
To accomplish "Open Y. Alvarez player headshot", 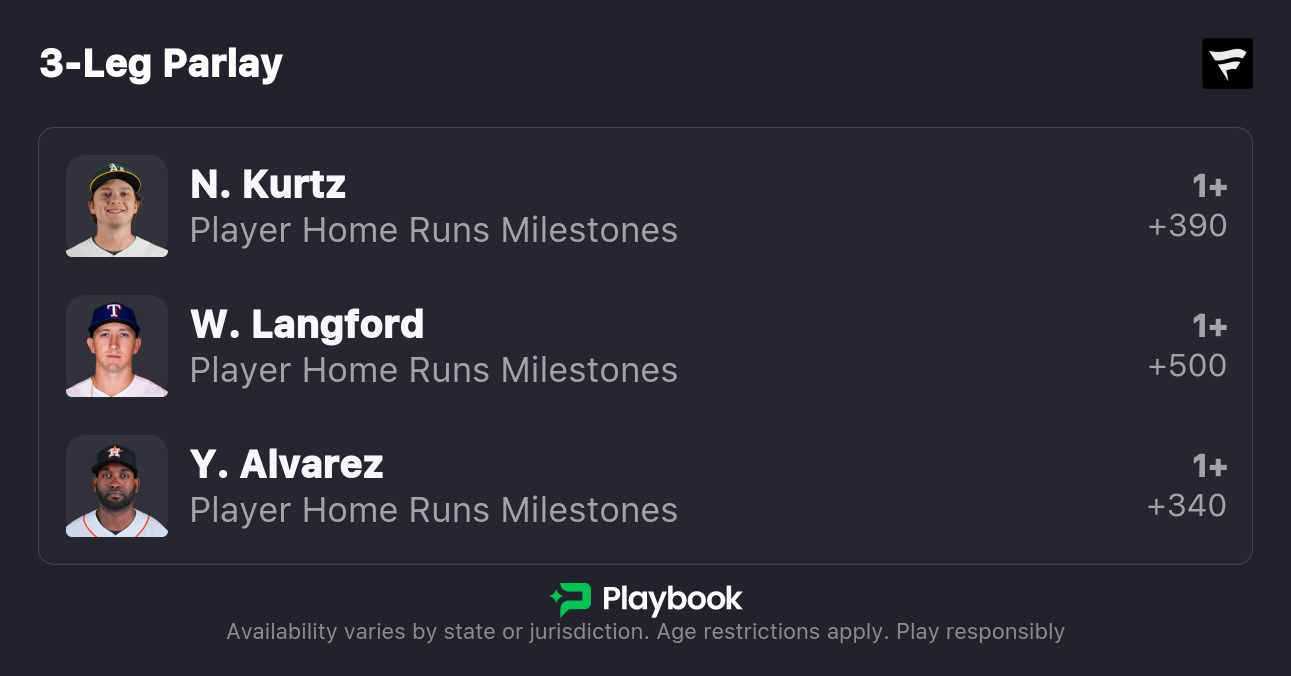I will coord(117,486).
